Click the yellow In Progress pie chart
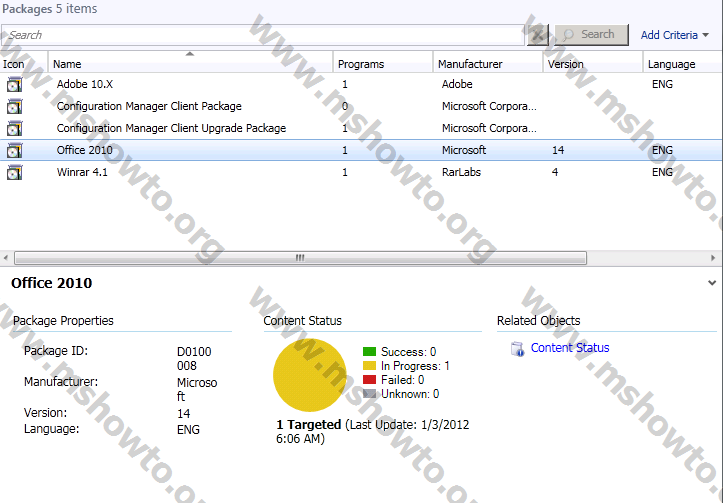 coord(310,375)
